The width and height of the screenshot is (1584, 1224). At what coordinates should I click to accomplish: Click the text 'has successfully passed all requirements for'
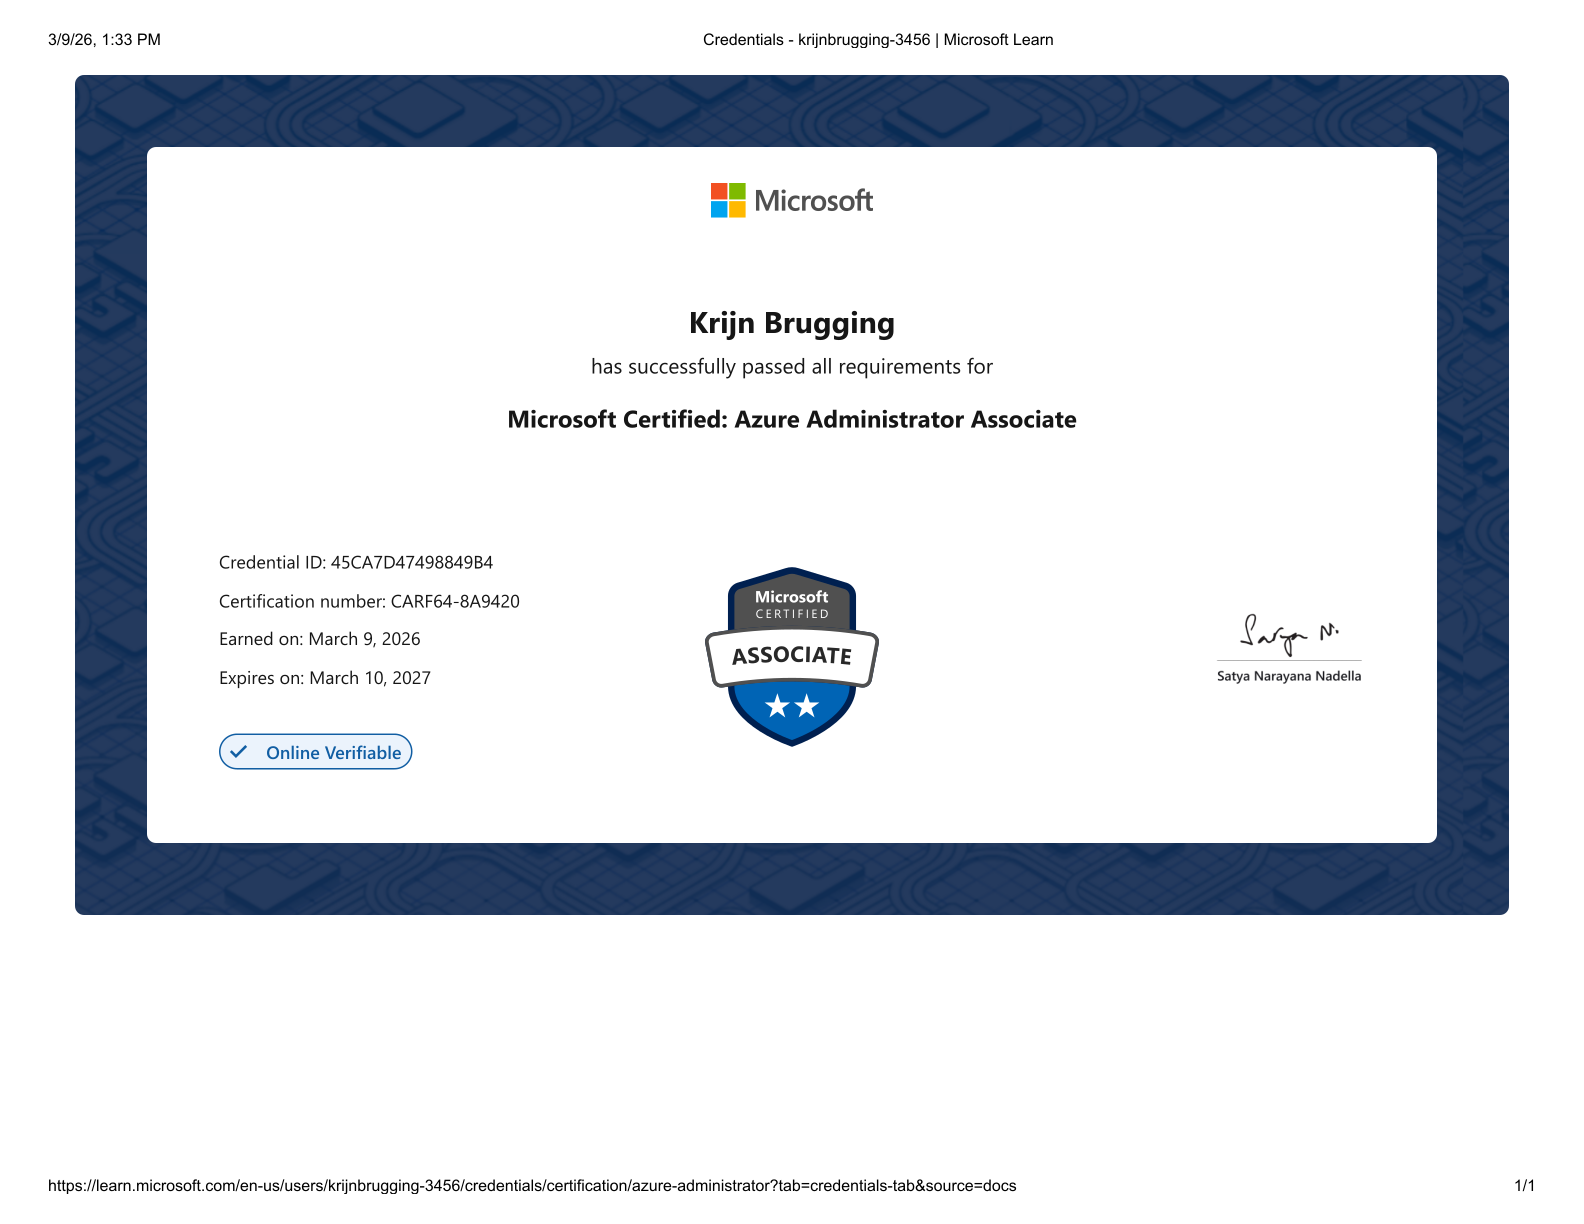(792, 367)
